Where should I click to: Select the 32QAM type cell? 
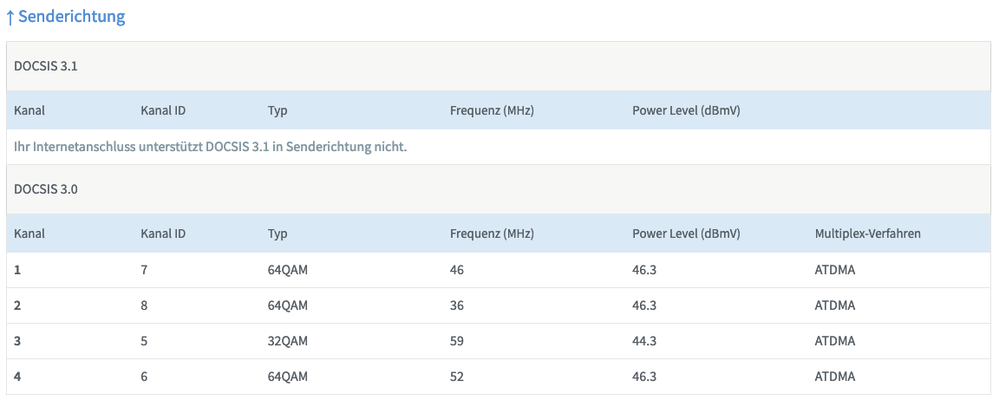pyautogui.click(x=288, y=341)
